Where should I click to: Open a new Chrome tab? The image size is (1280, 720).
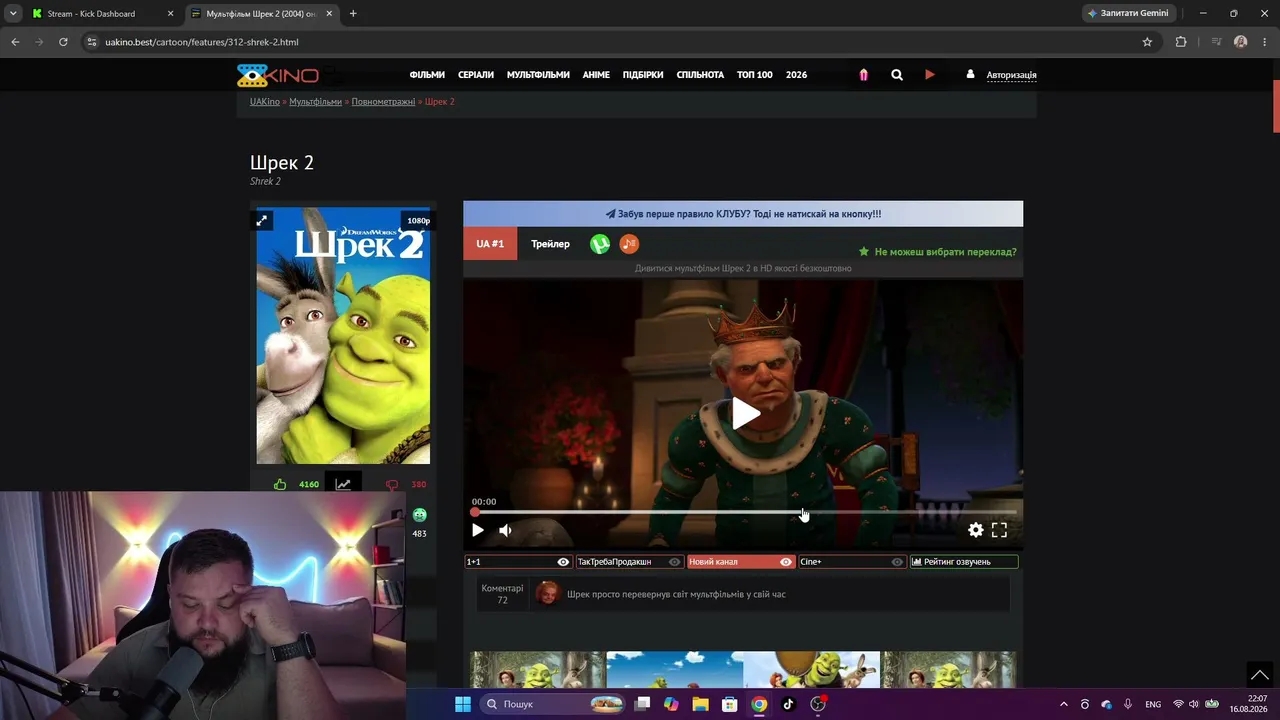(353, 14)
